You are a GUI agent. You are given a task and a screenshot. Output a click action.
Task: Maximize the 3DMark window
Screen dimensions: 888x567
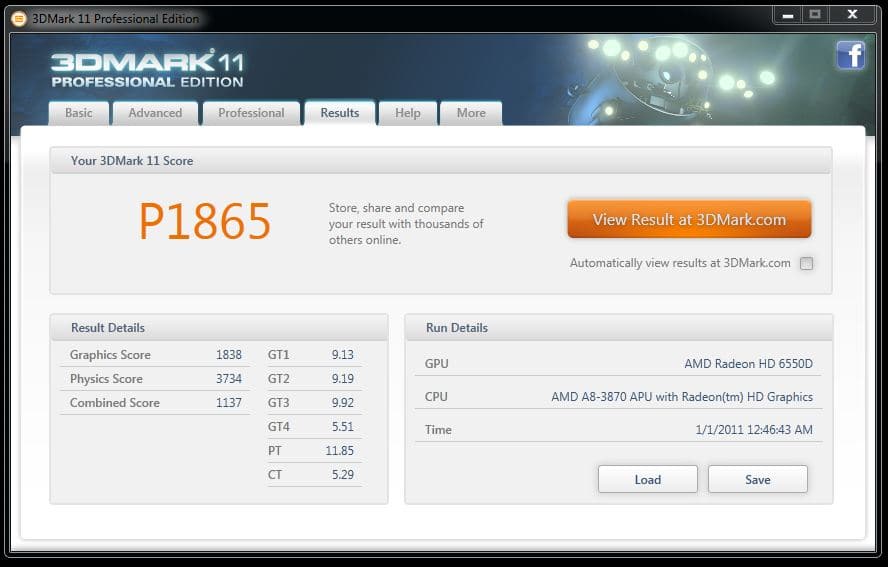(815, 15)
